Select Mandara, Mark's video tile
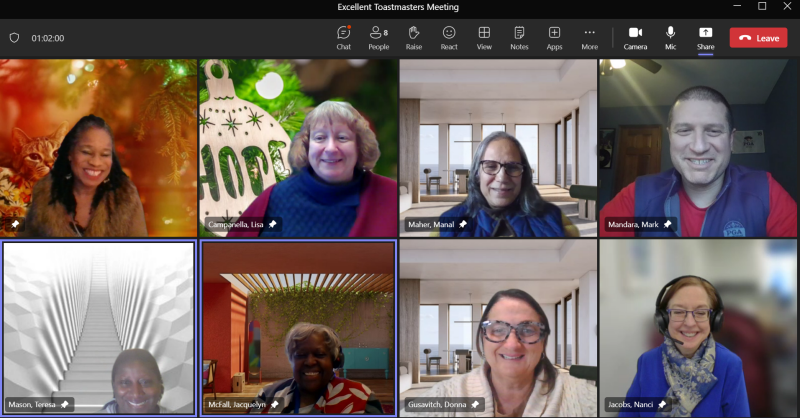The image size is (800, 418). pos(698,148)
